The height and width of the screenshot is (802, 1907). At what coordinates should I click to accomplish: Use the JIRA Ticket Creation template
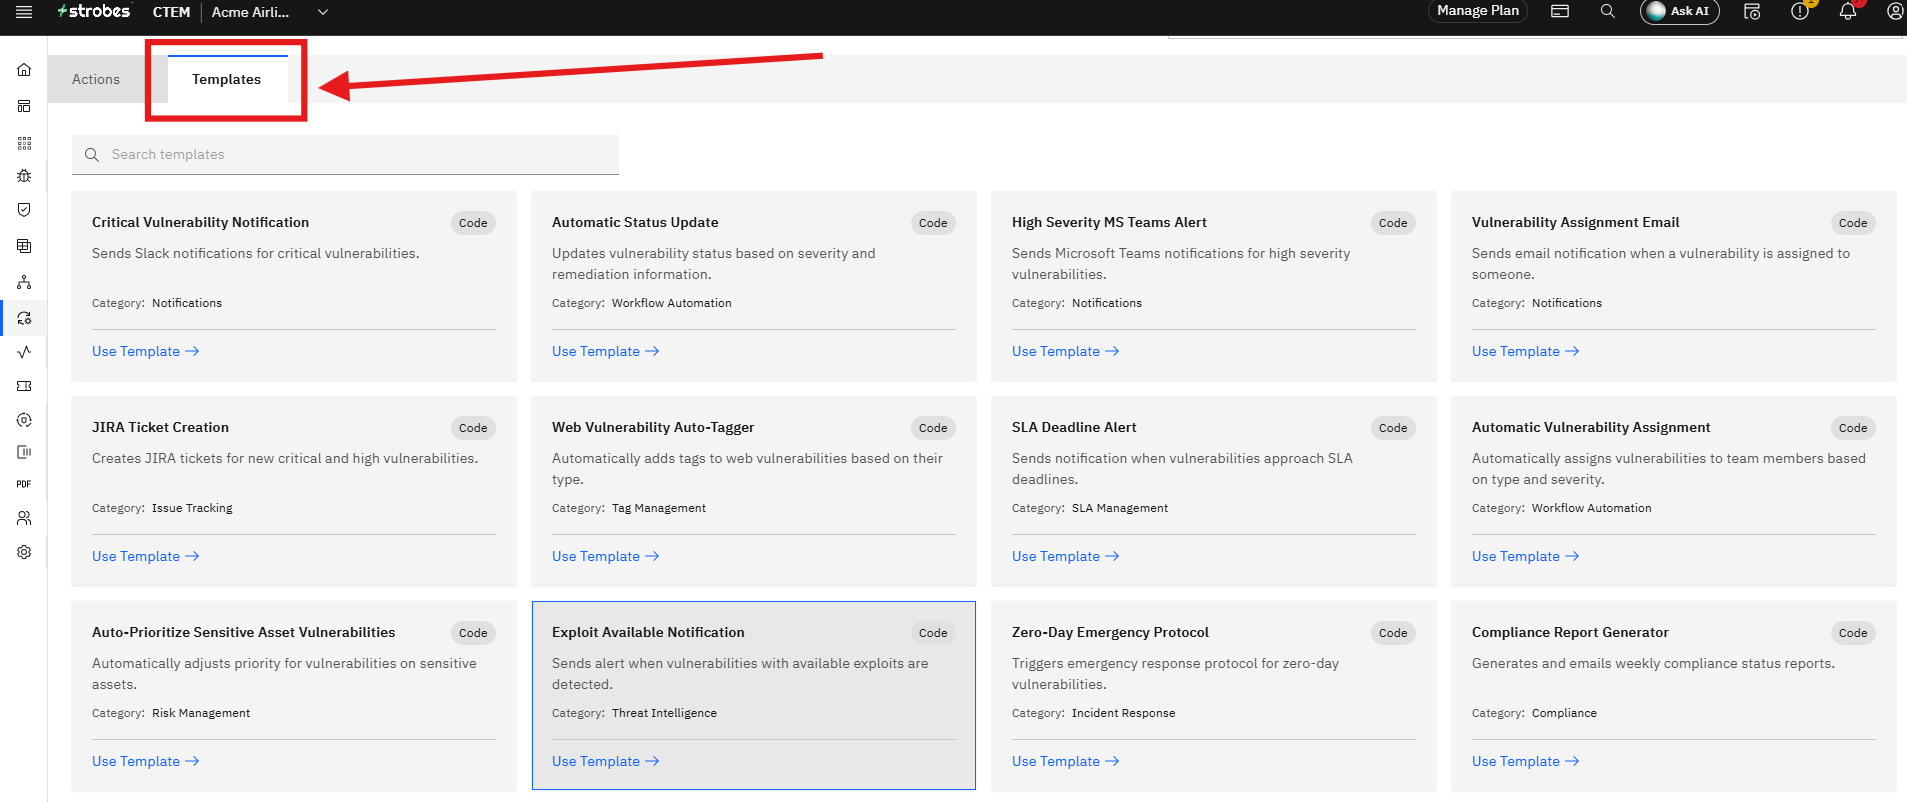[x=146, y=556]
